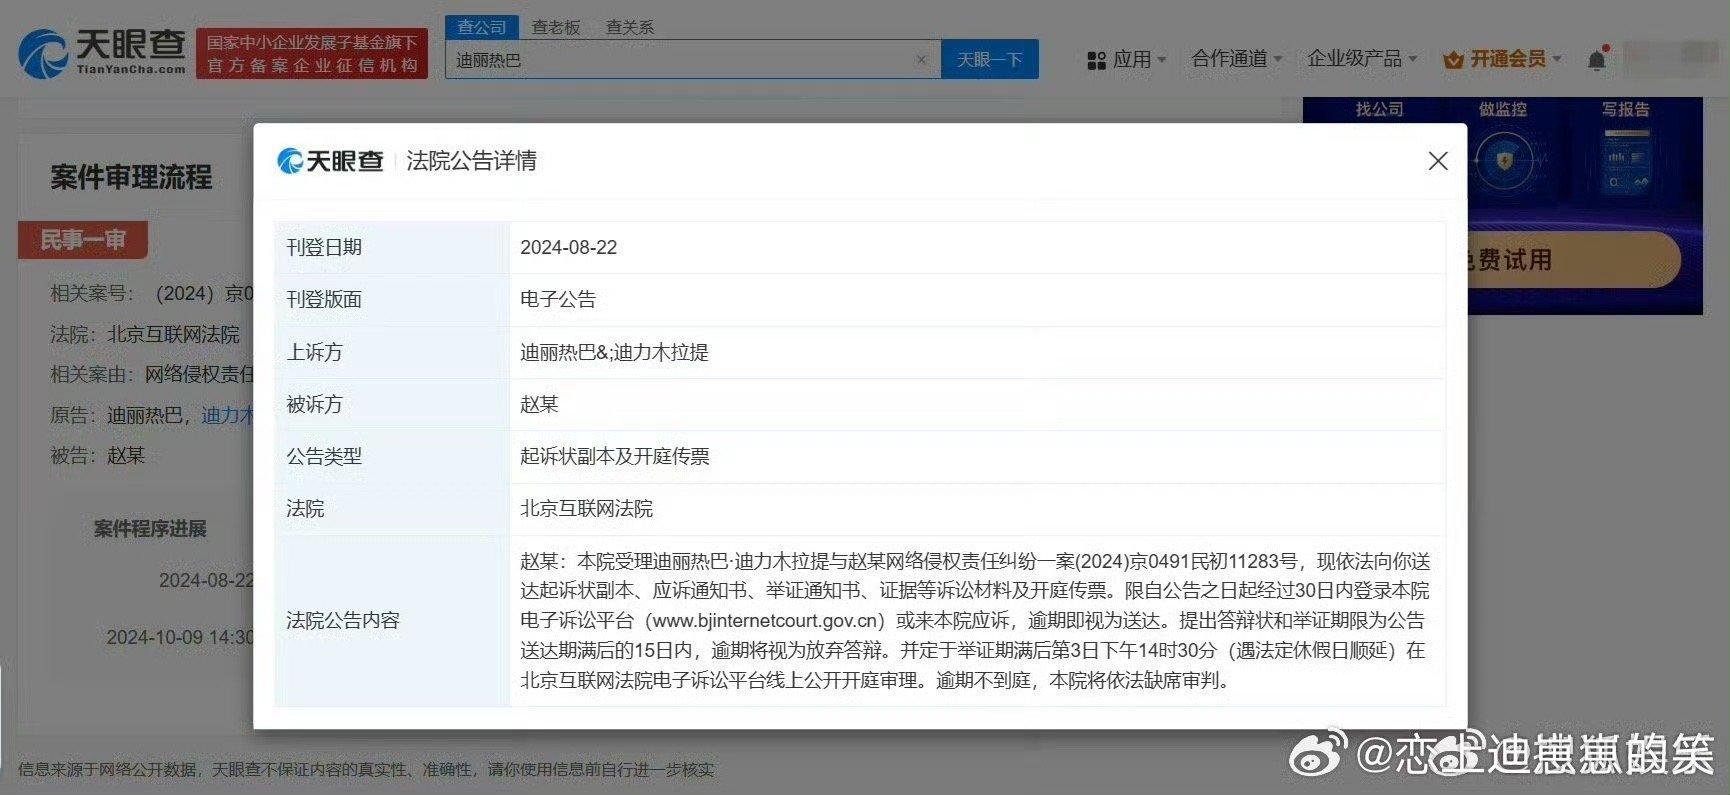Click the red 官方备案企业征信机构 badge
Screen dimensions: 1730x795
point(312,54)
